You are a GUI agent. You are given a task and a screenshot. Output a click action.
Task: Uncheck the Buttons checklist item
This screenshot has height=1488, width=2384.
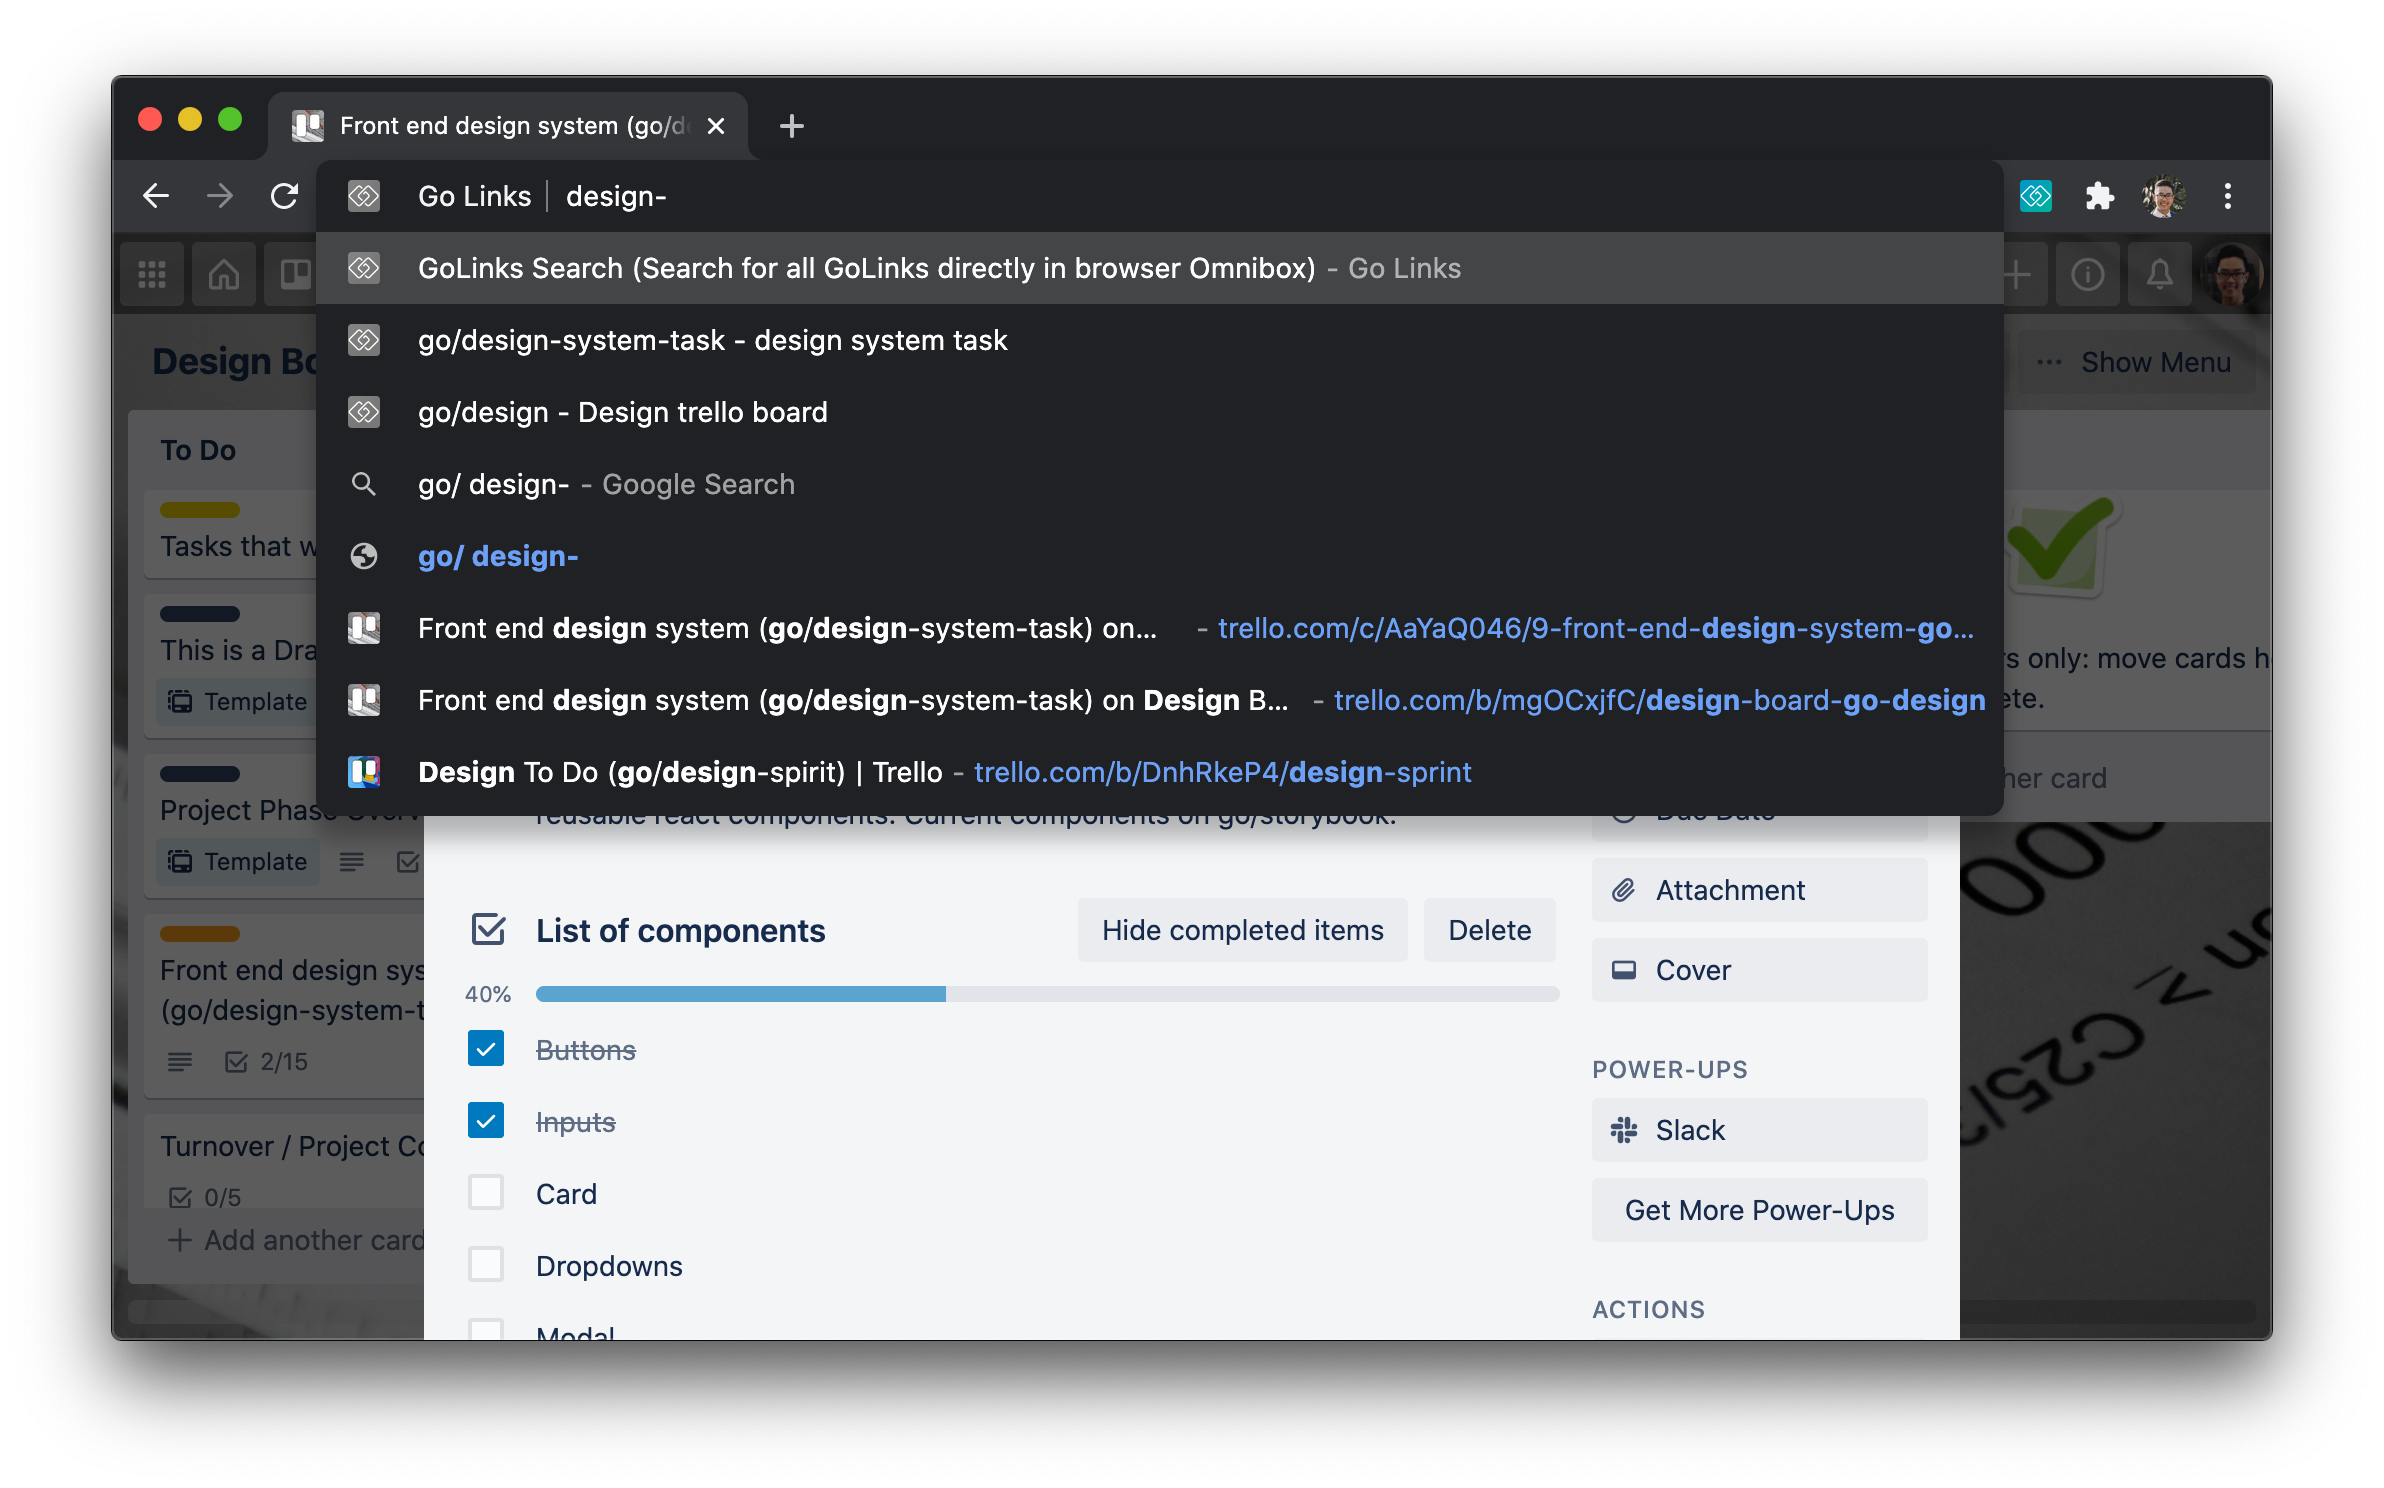point(486,1049)
